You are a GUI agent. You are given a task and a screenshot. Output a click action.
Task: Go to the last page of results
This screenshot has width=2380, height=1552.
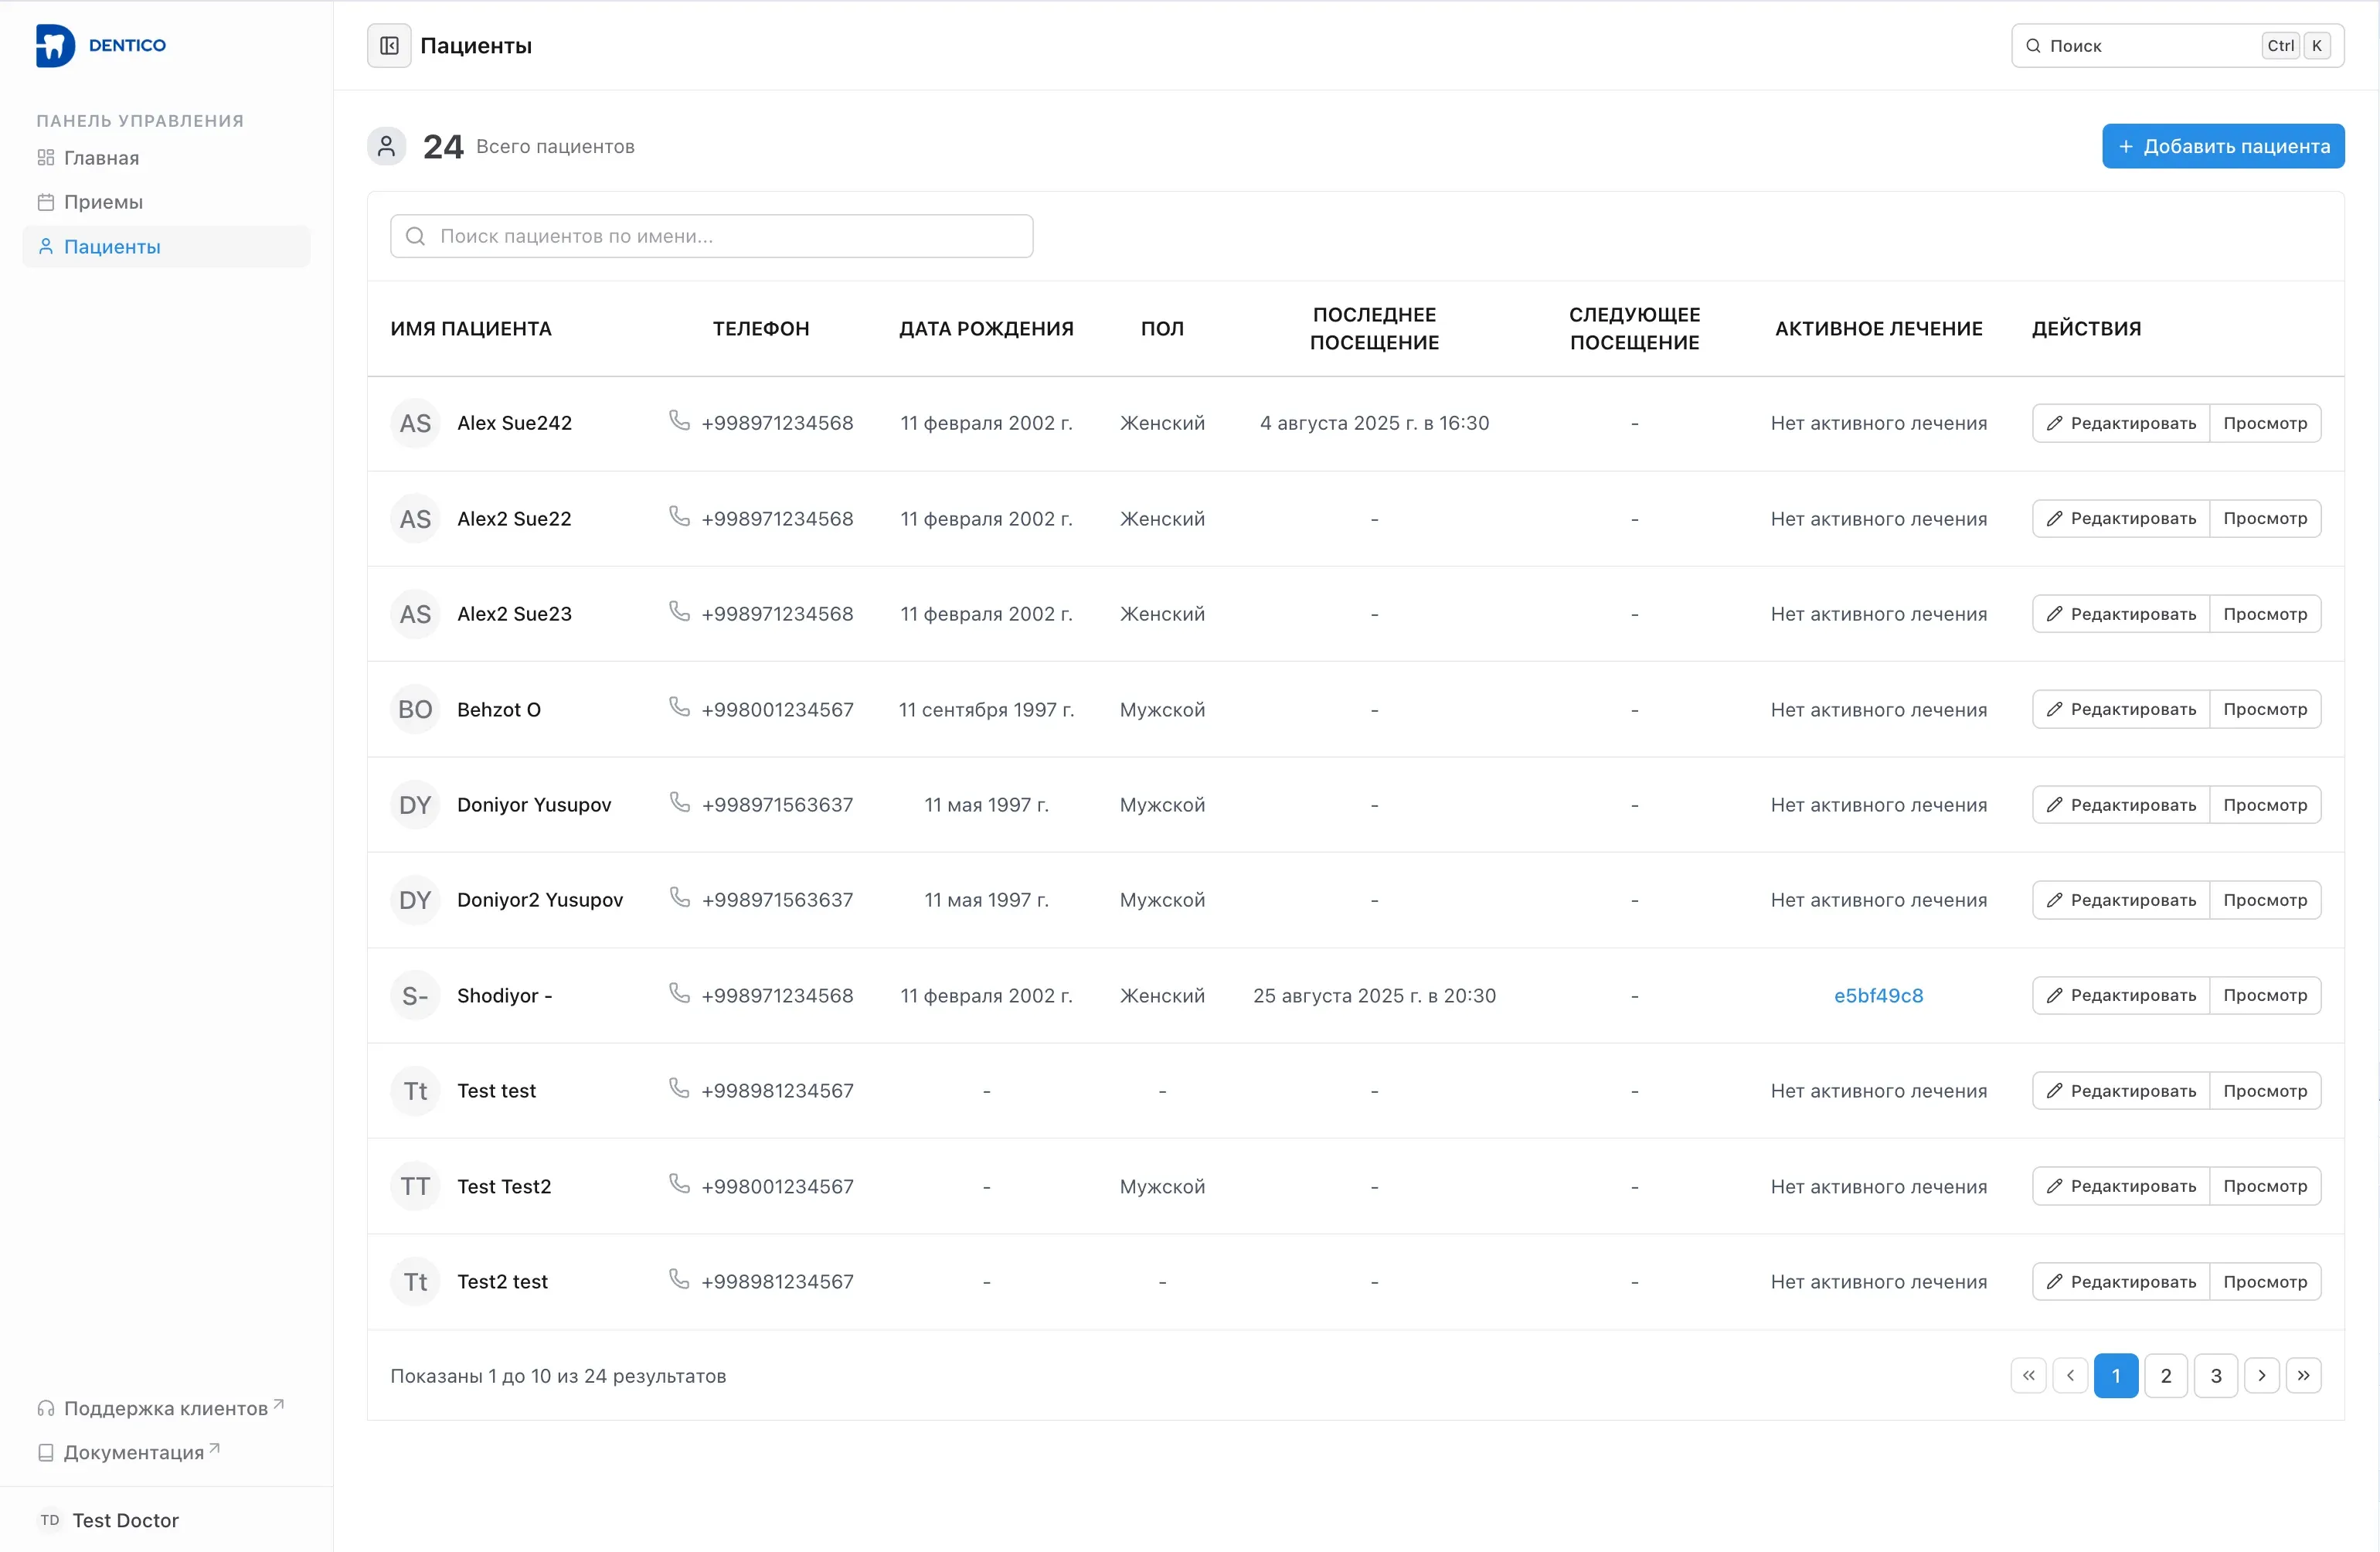pyautogui.click(x=2303, y=1375)
